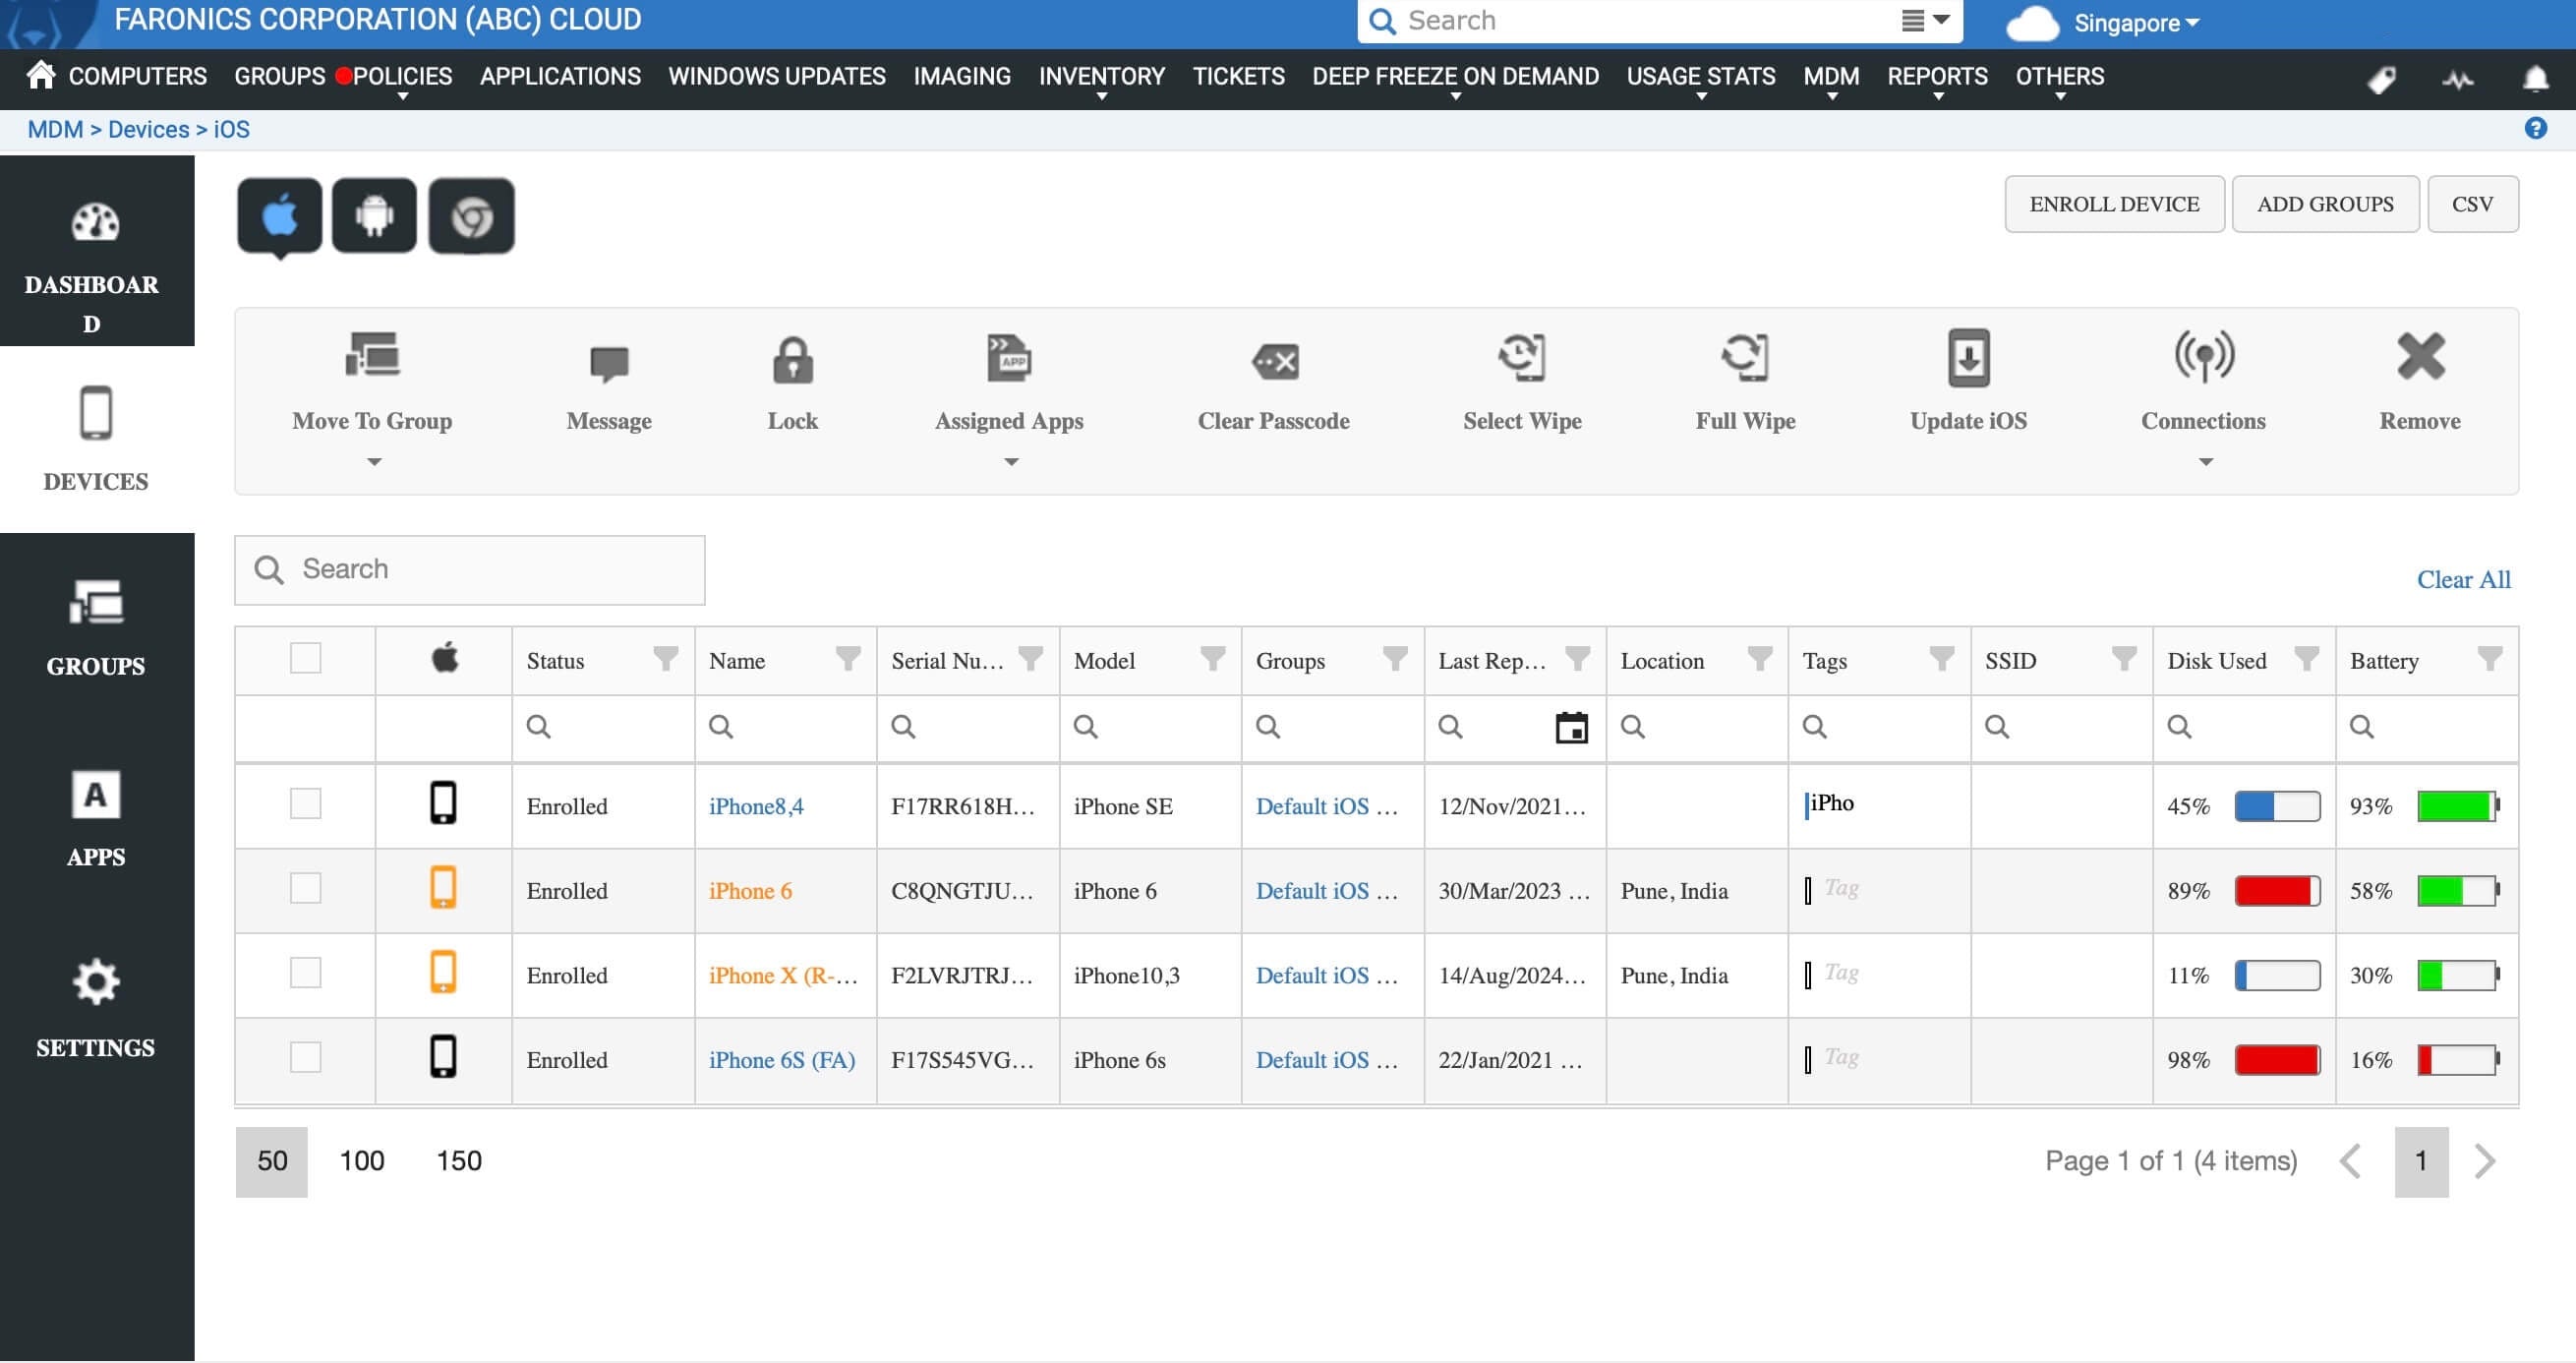
Task: Open the notifications bell icon
Action: click(x=2536, y=78)
